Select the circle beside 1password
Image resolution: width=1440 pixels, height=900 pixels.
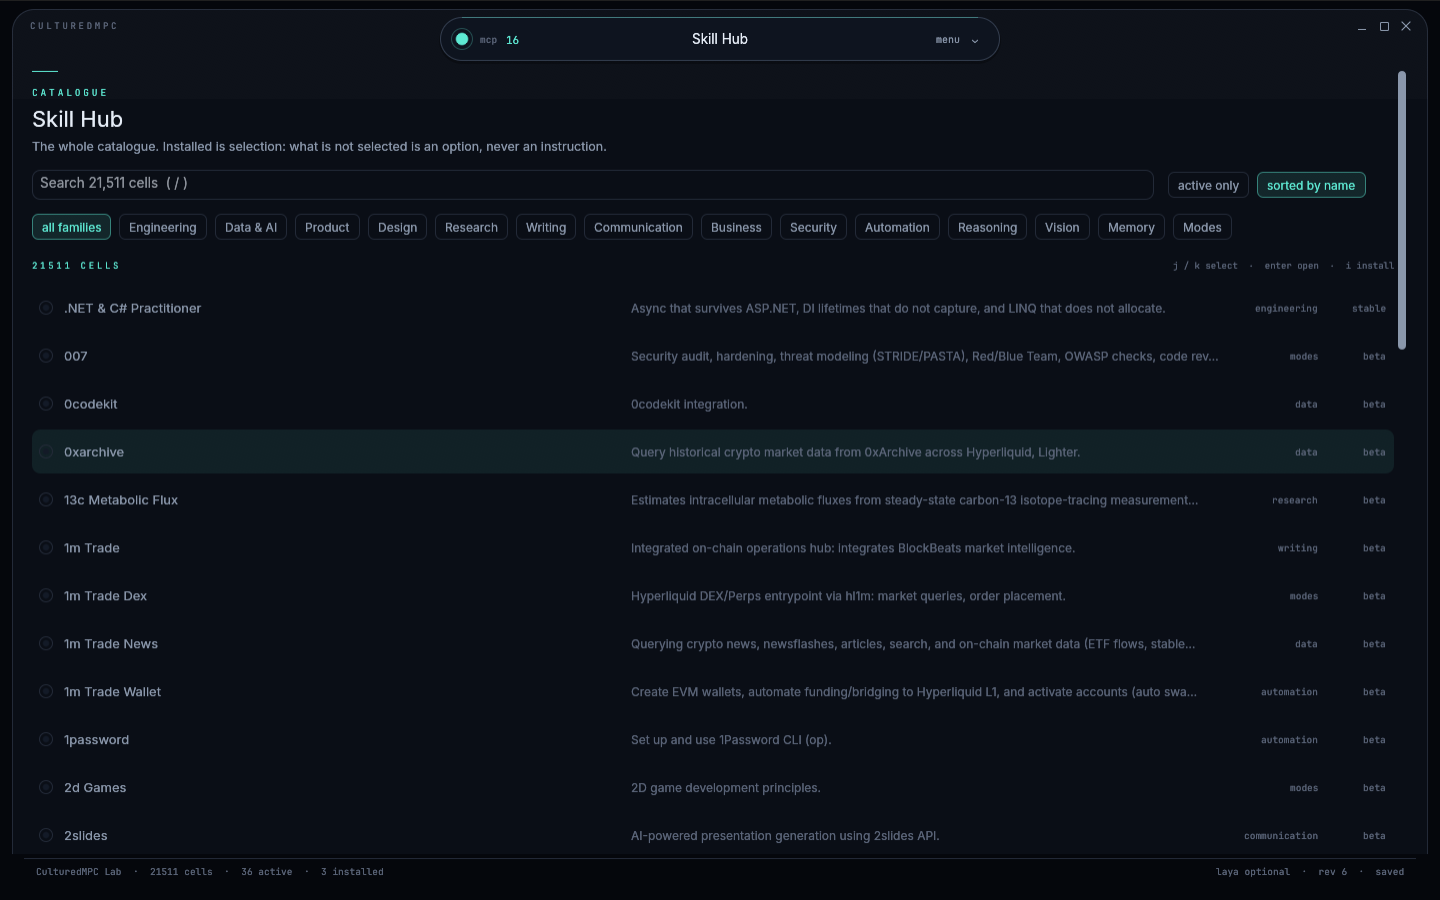(x=46, y=740)
